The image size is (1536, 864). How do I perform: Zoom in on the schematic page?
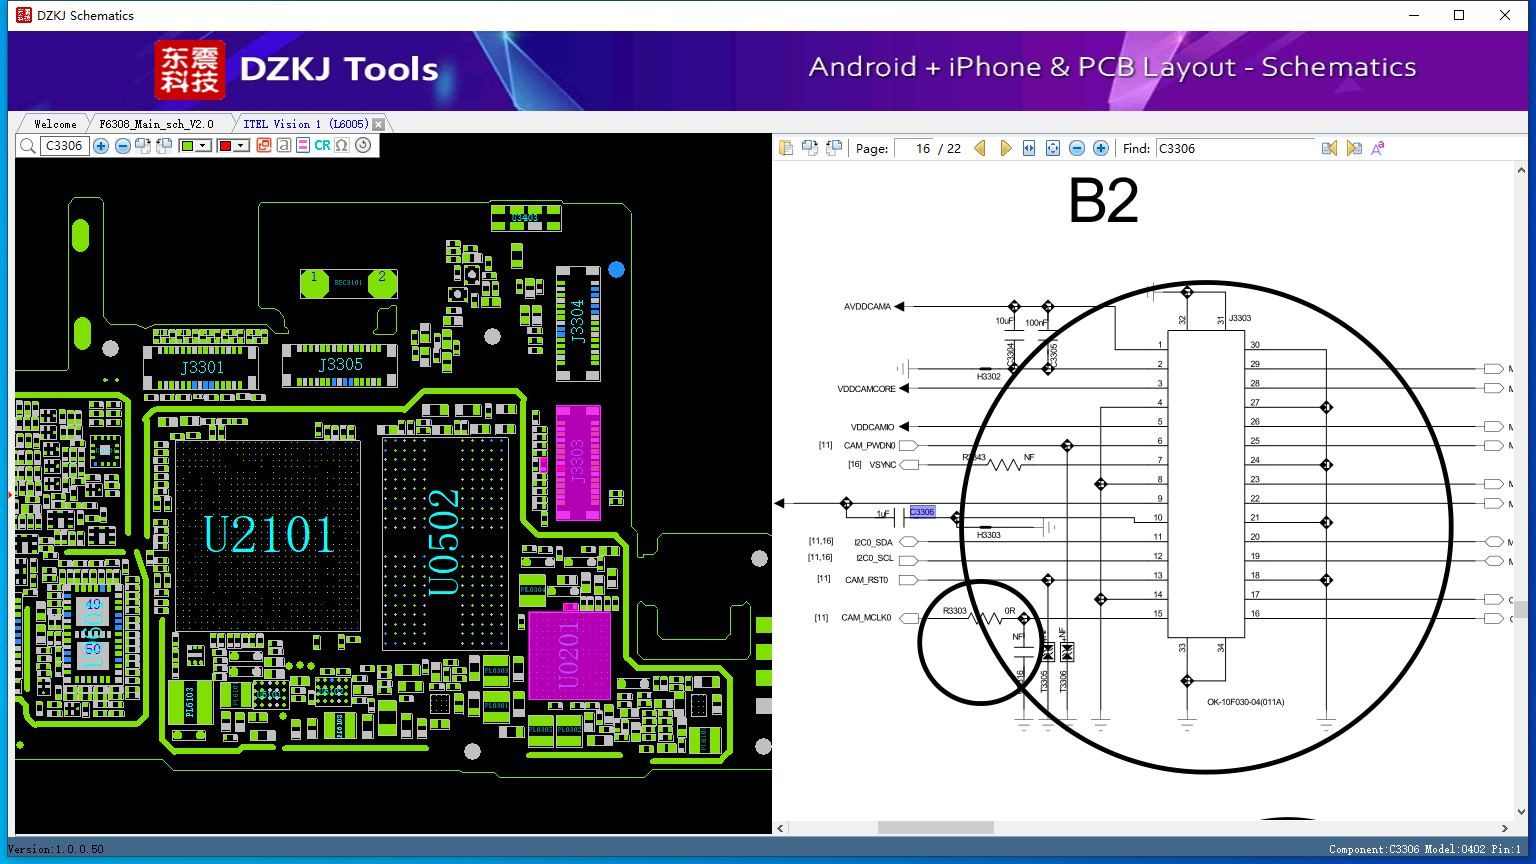click(x=1101, y=148)
